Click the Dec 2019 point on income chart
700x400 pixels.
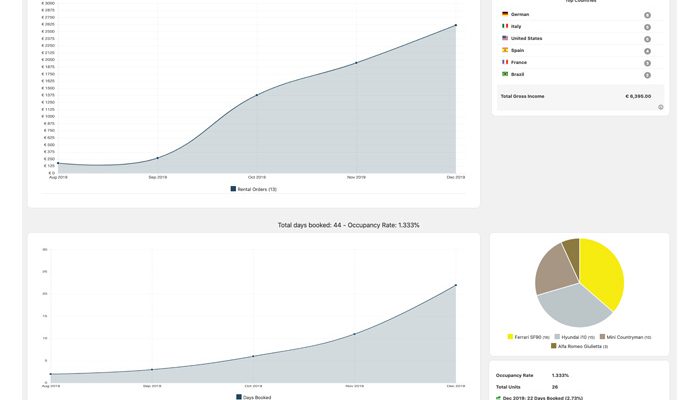tap(456, 25)
